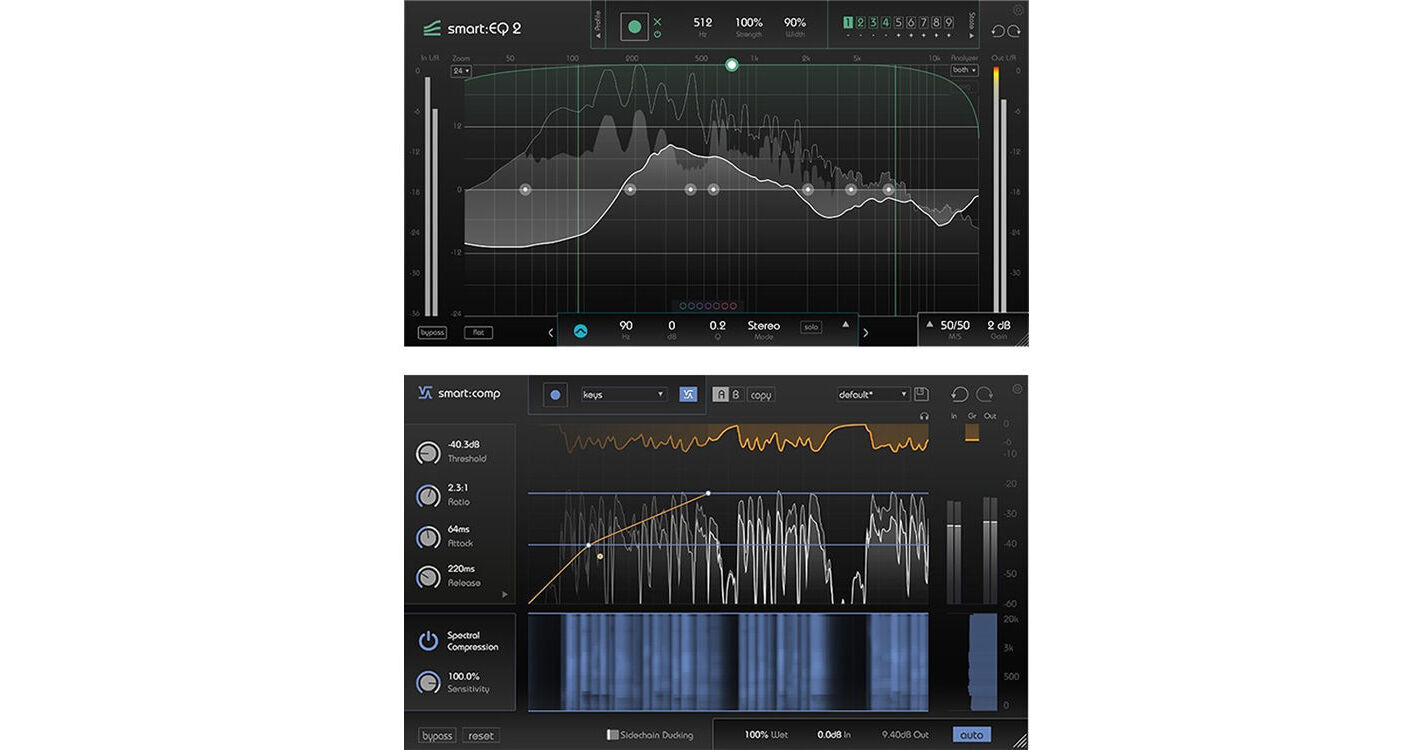This screenshot has height=750, width=1428.
Task: Solo the selected EQ band
Action: 811,326
